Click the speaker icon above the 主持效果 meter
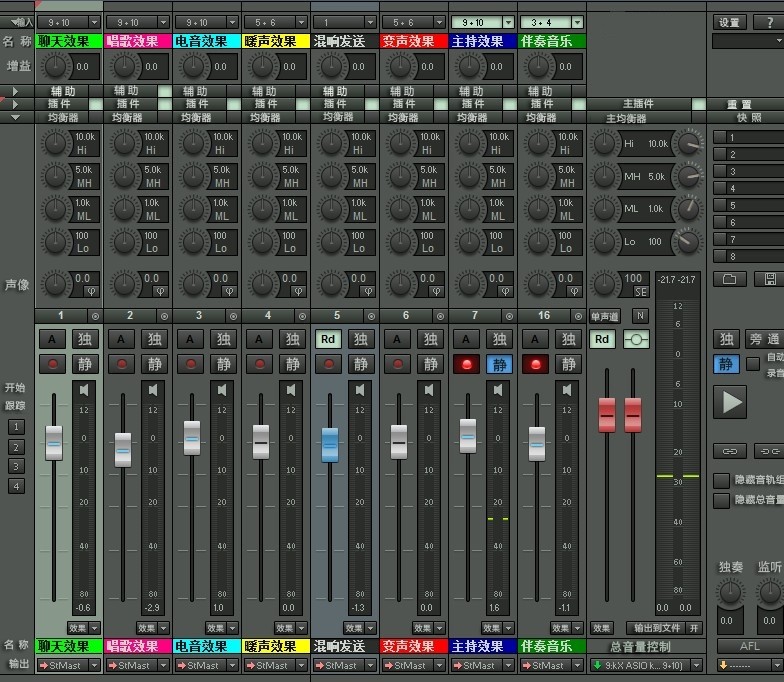 click(x=498, y=390)
